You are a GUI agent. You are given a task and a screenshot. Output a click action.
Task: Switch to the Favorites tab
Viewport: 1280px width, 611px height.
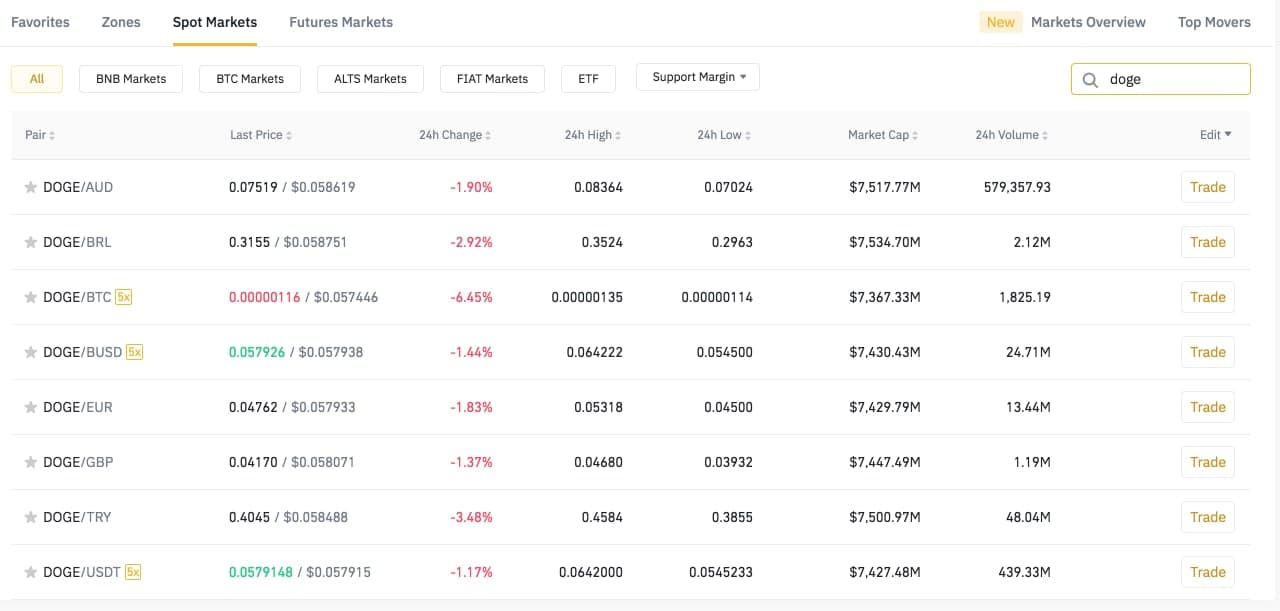pos(40,22)
